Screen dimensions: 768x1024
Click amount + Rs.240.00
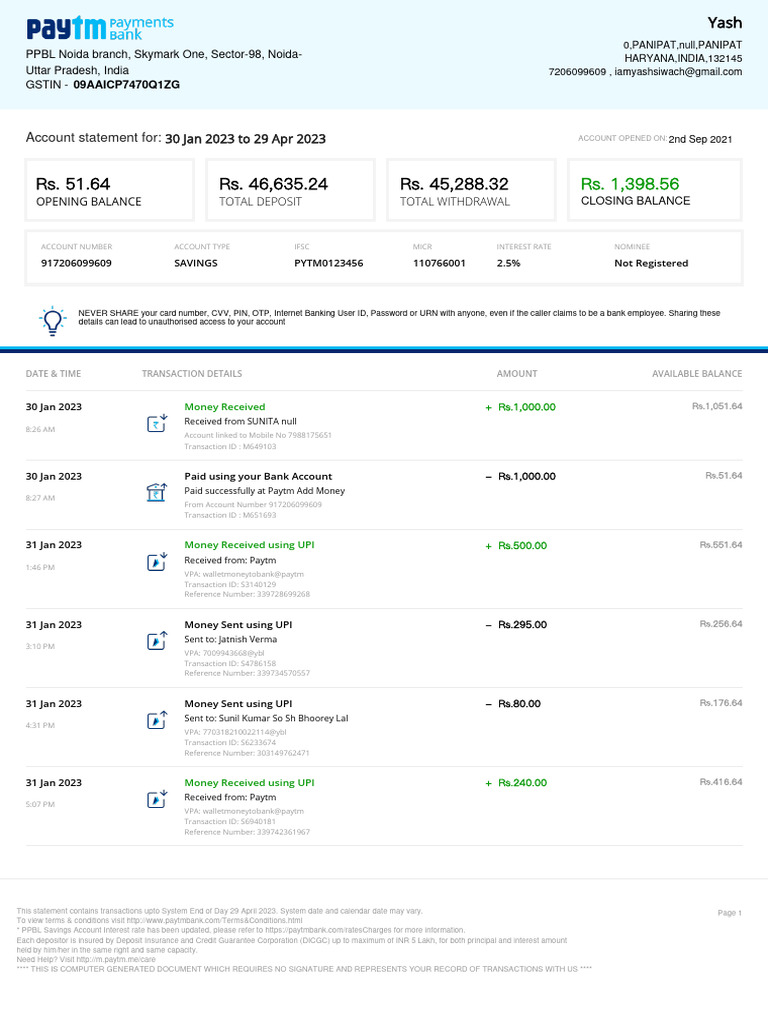click(516, 783)
